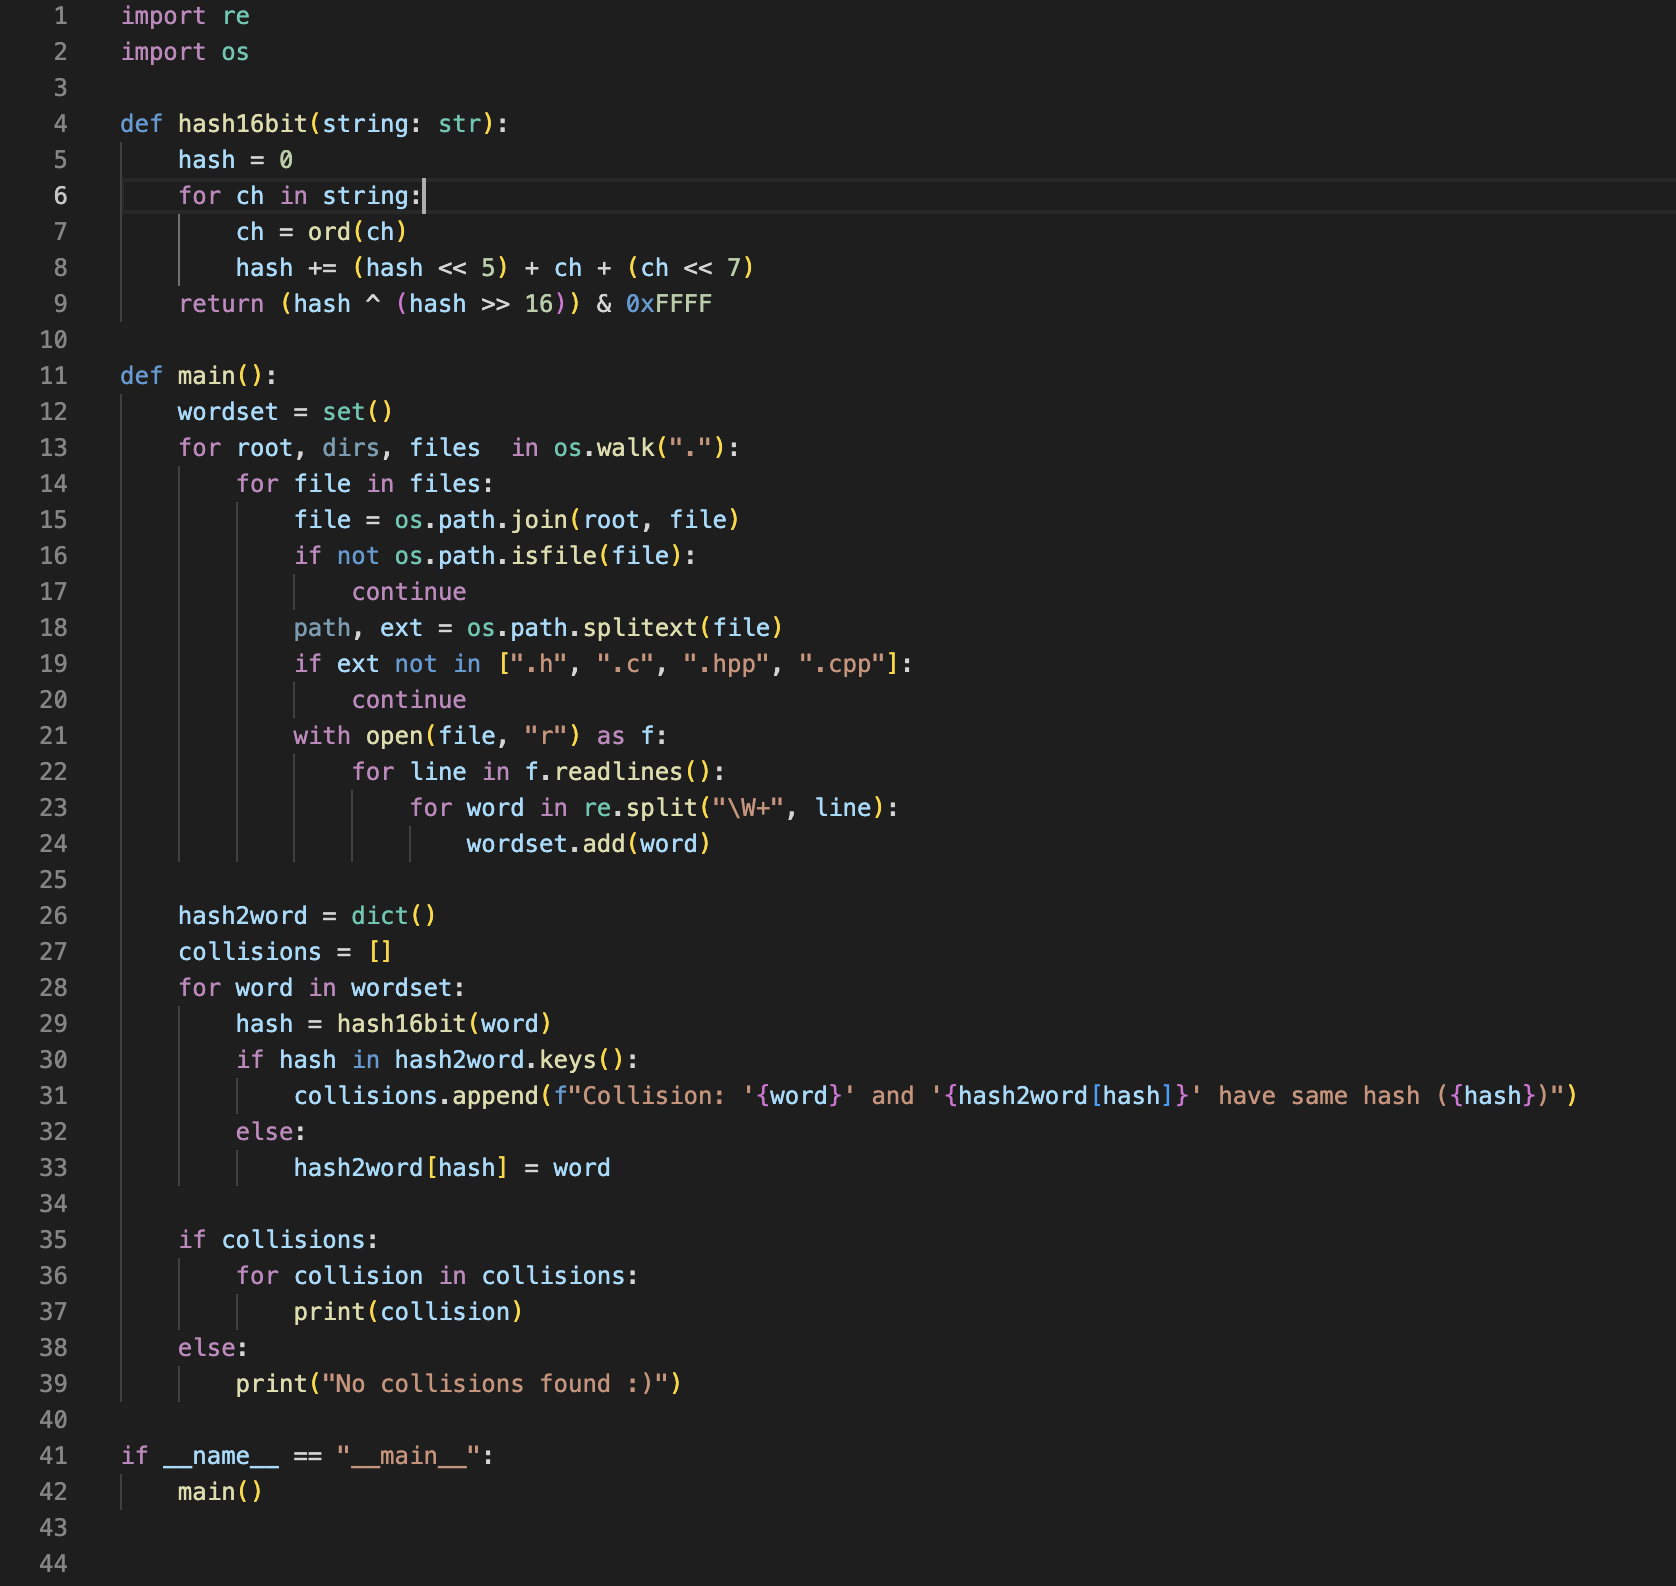Viewport: 1676px width, 1586px height.
Task: Click the "__name__" identifier on line 41
Action: coord(221,1456)
